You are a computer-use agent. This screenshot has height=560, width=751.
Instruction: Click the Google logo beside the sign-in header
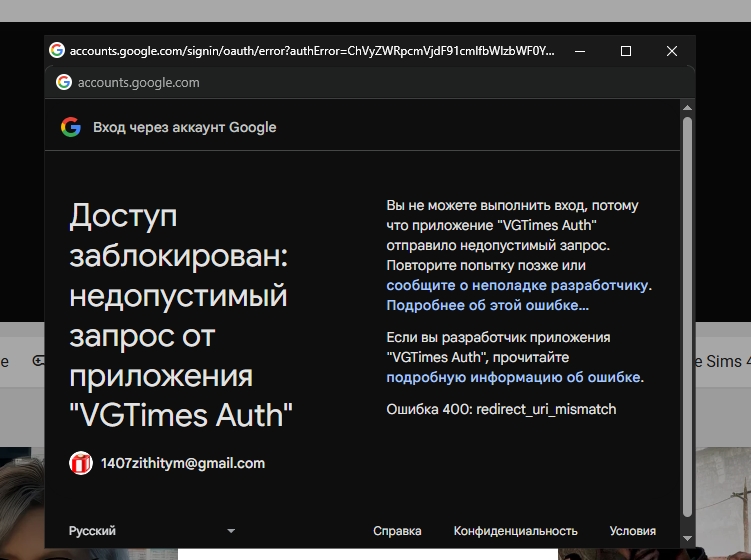(70, 127)
